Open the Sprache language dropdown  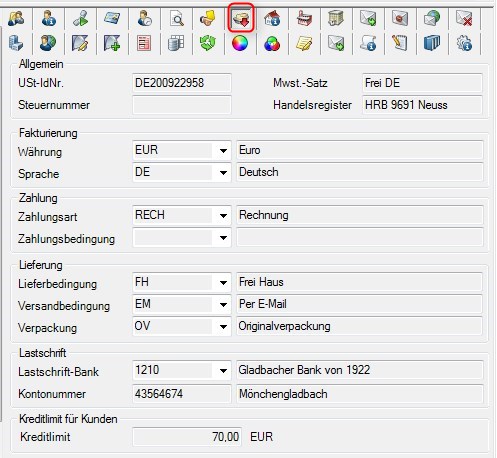223,173
